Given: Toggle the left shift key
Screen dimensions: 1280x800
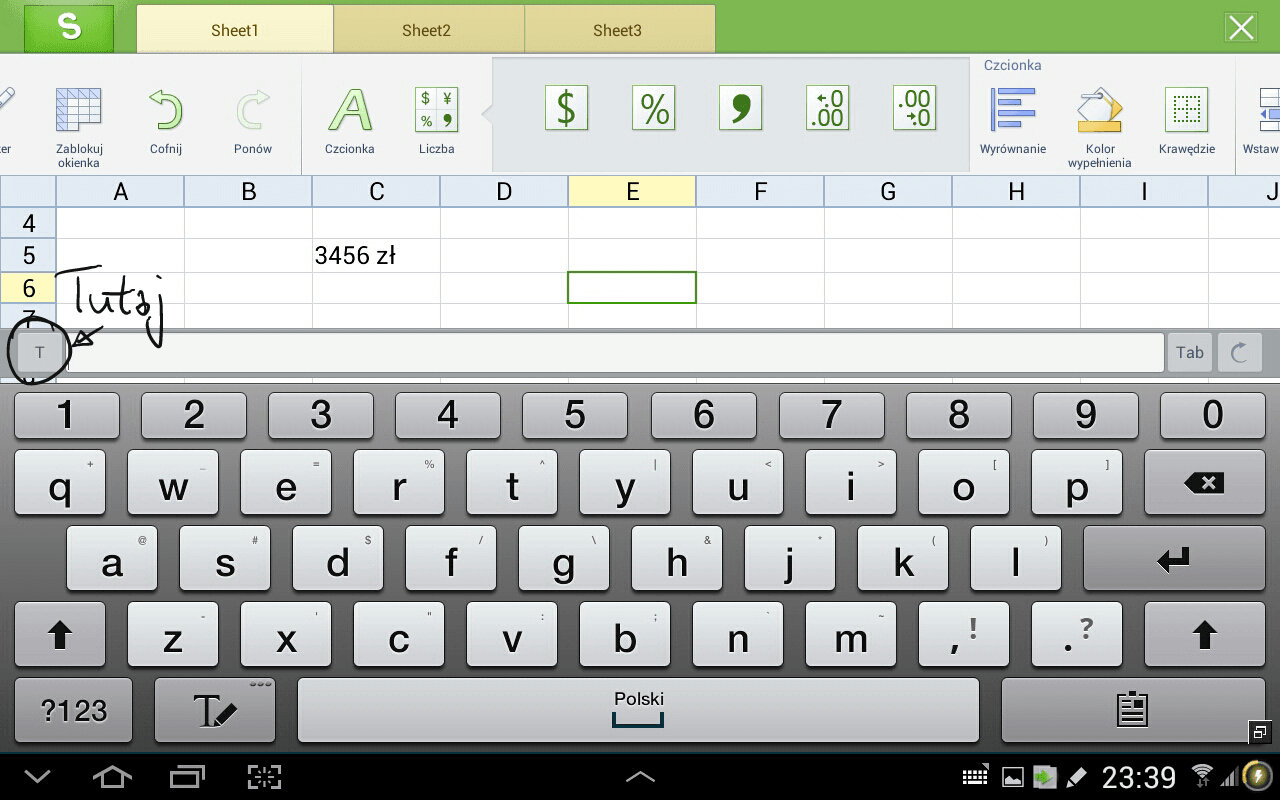Looking at the screenshot, I should [x=60, y=635].
